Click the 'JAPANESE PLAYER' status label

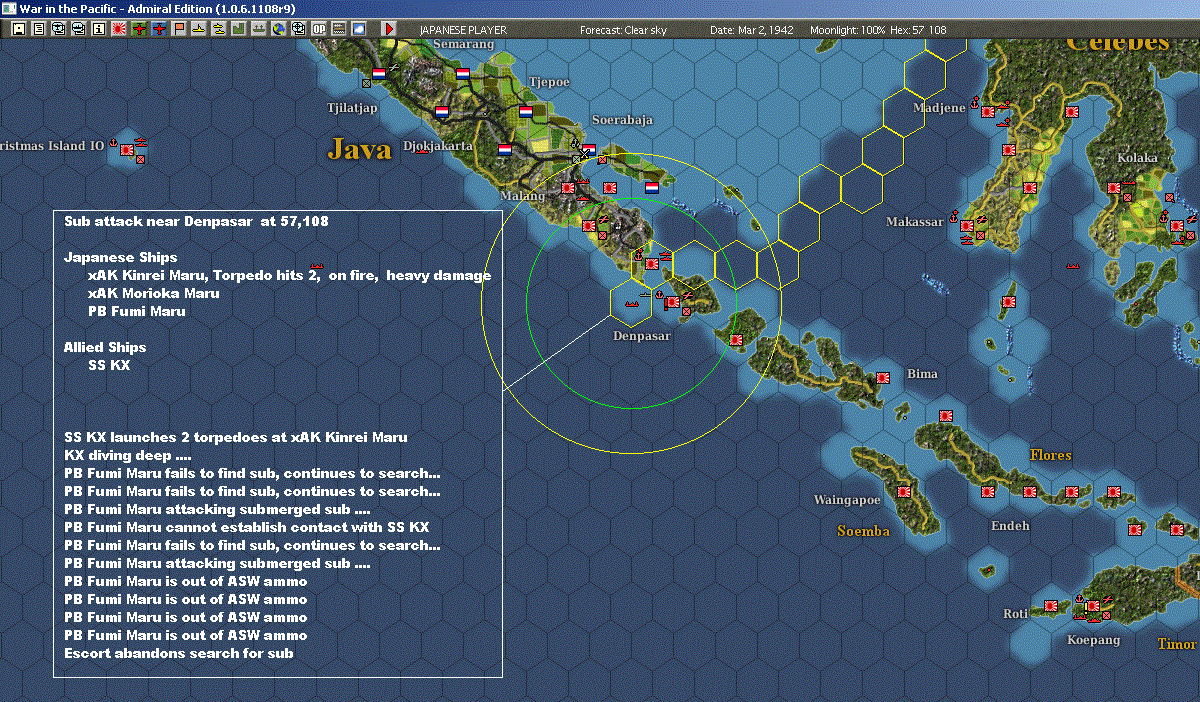pos(463,30)
